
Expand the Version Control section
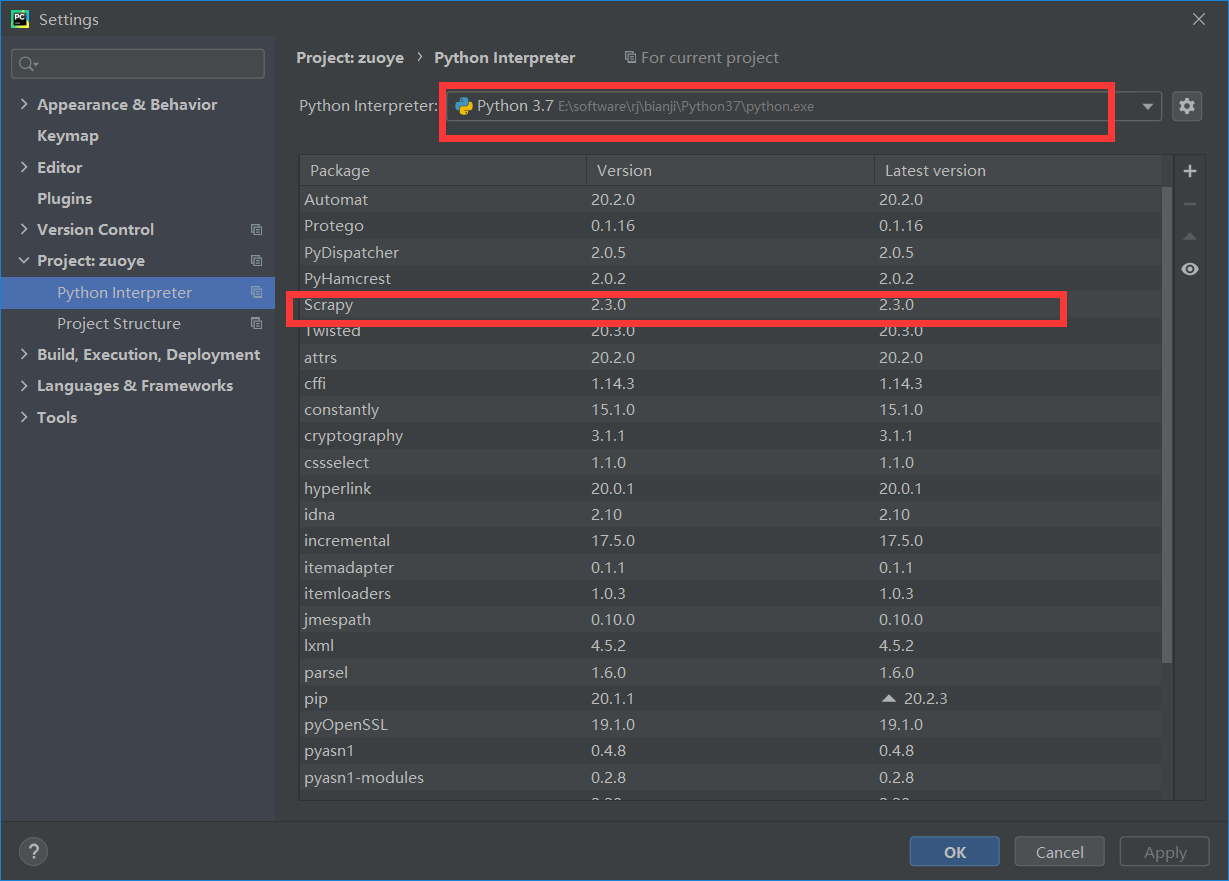click(24, 229)
